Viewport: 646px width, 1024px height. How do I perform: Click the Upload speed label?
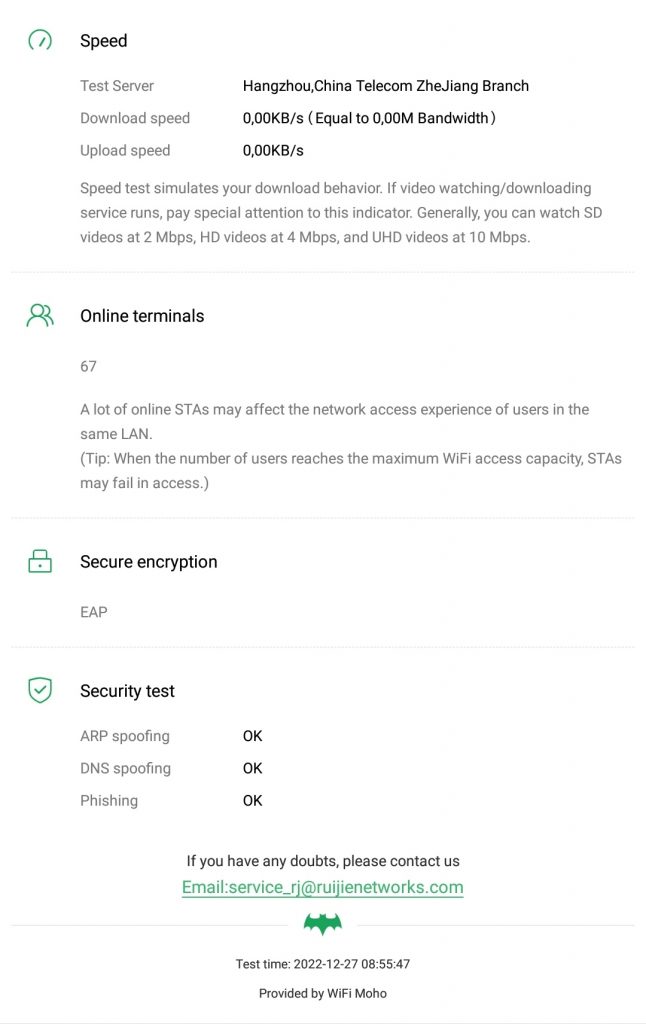click(125, 150)
